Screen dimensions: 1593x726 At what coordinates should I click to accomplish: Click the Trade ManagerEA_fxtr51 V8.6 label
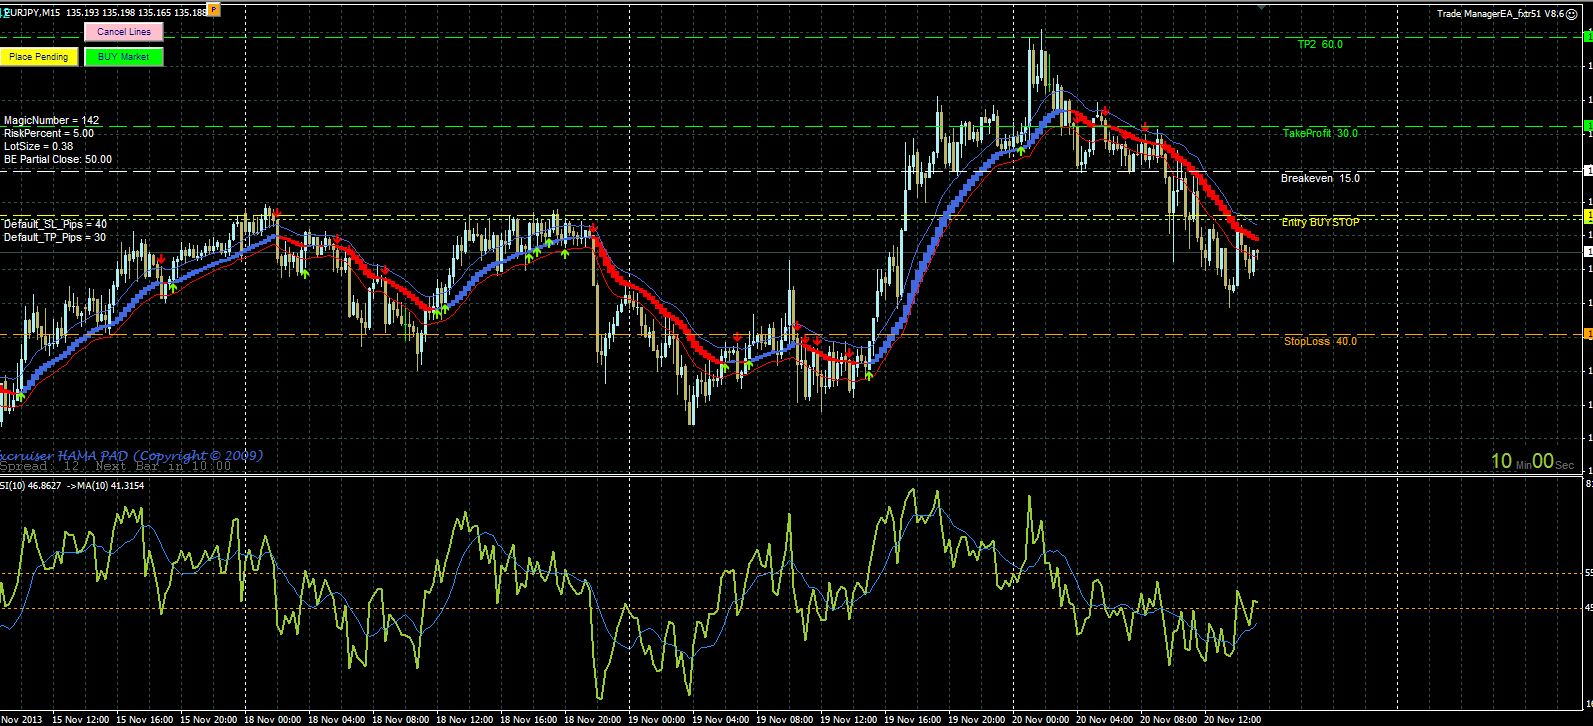[1500, 14]
